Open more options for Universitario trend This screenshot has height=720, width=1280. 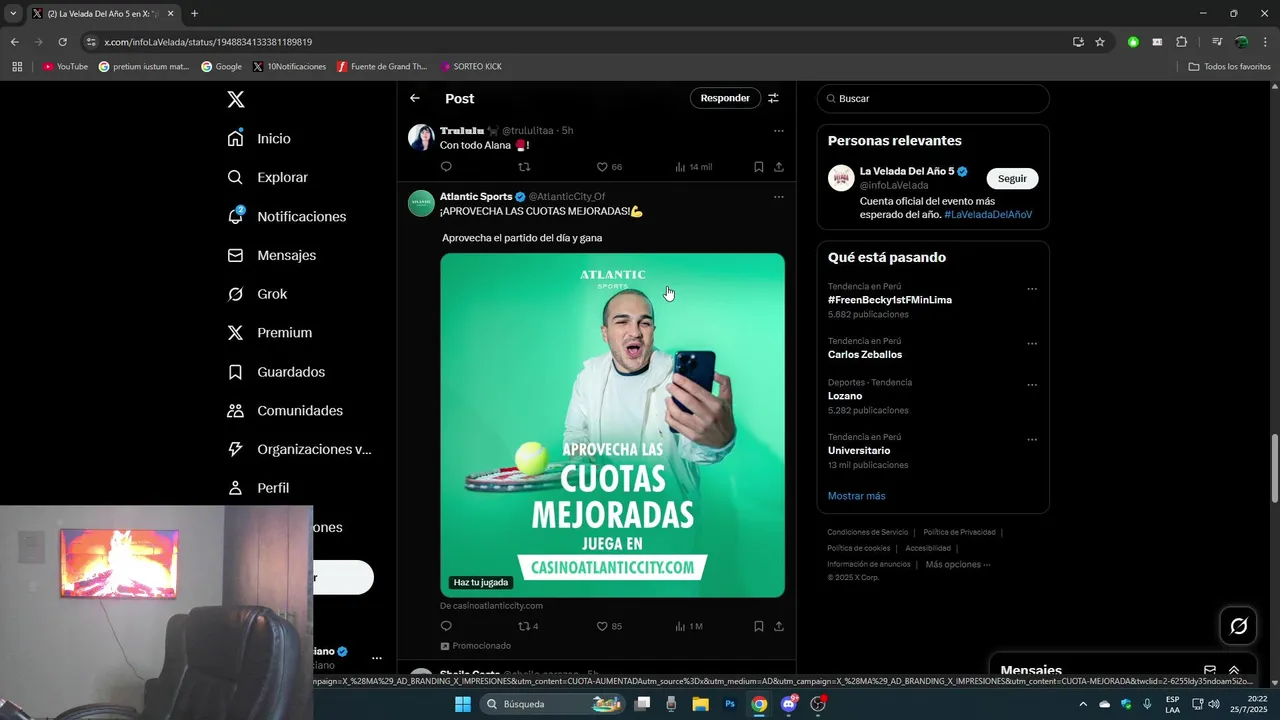(x=1032, y=440)
